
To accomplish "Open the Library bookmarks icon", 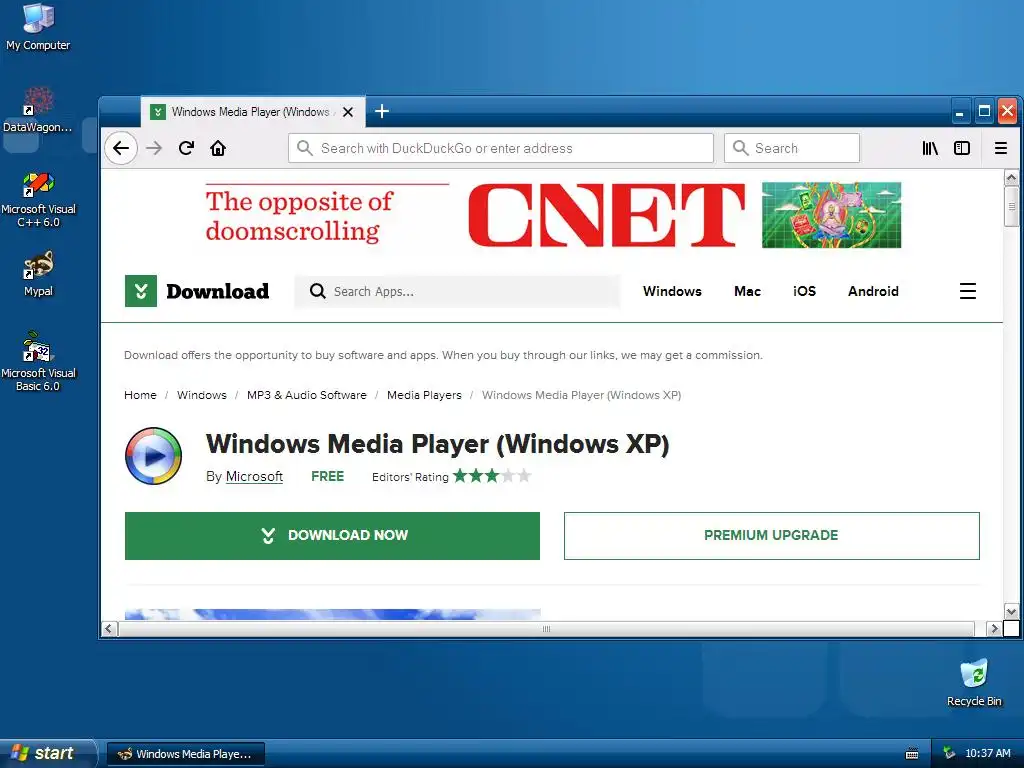I will coord(930,148).
